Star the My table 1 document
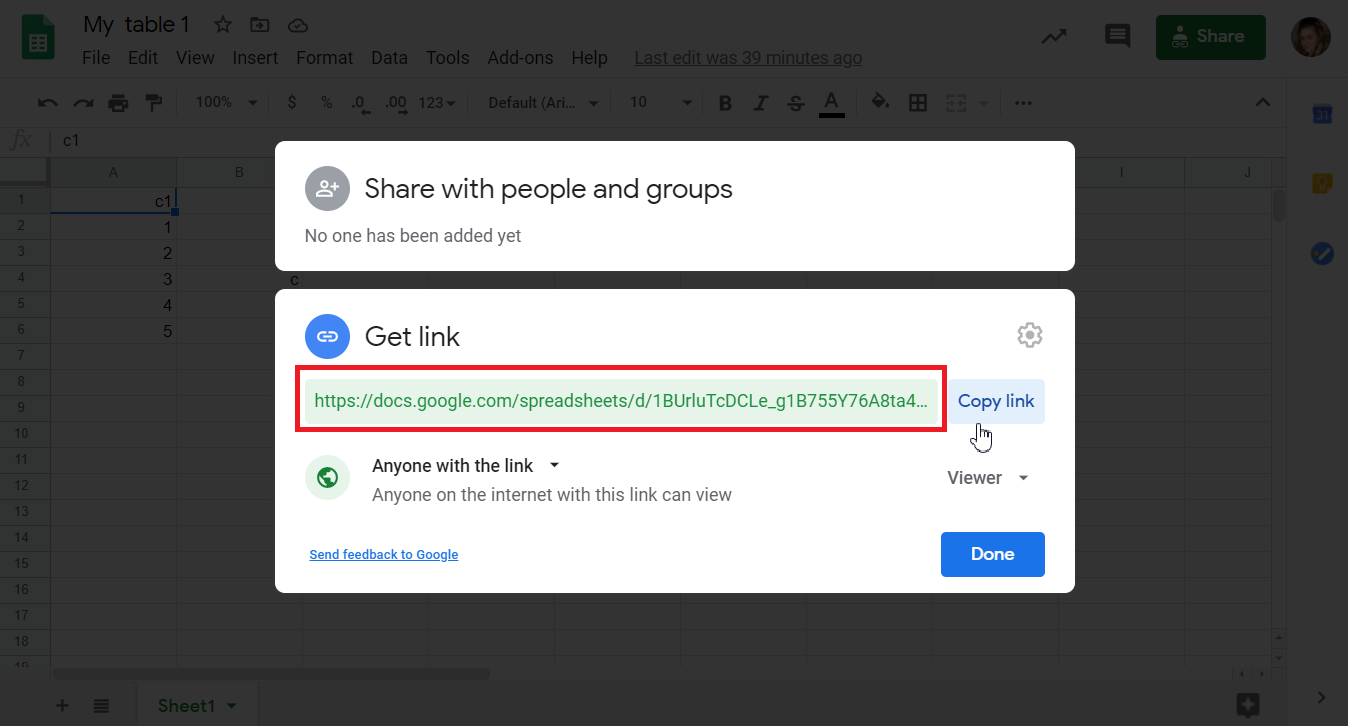 pos(223,25)
